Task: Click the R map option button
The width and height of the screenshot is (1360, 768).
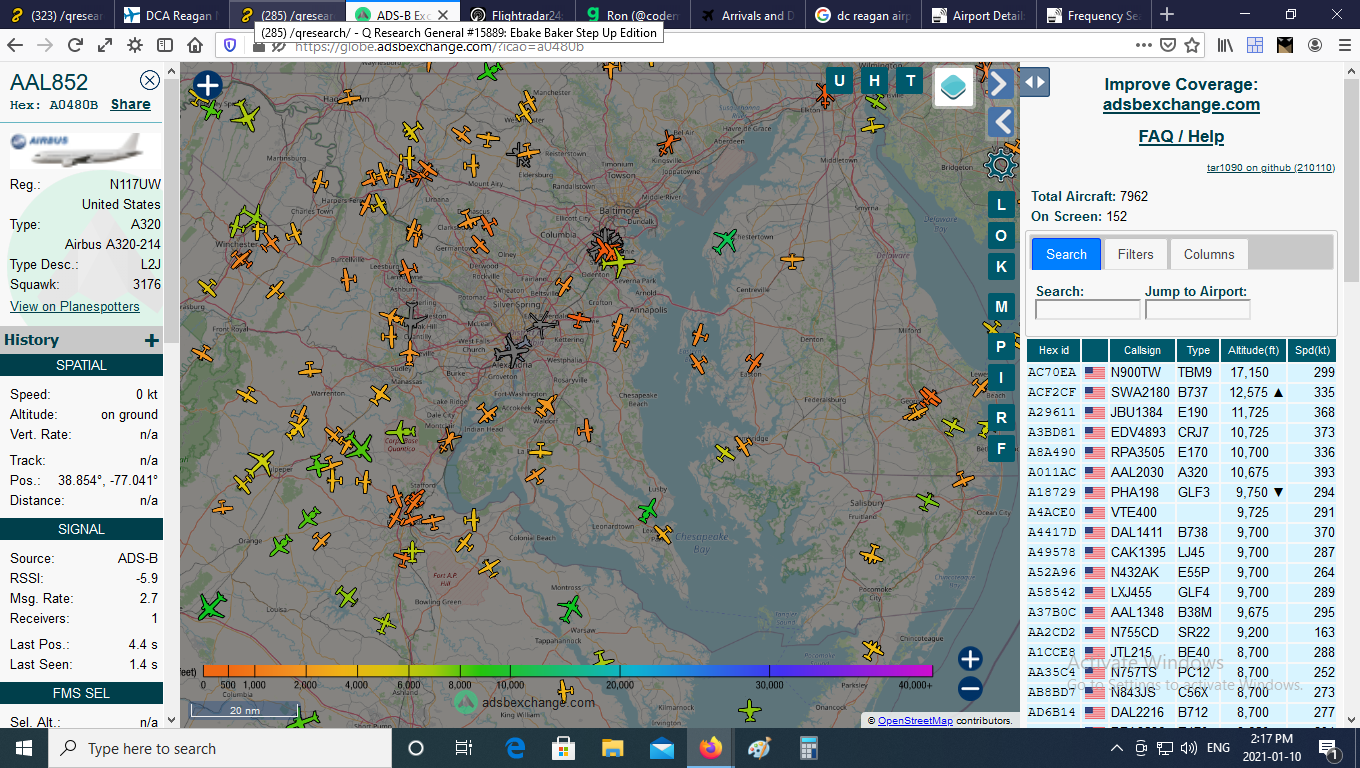Action: pos(1001,417)
